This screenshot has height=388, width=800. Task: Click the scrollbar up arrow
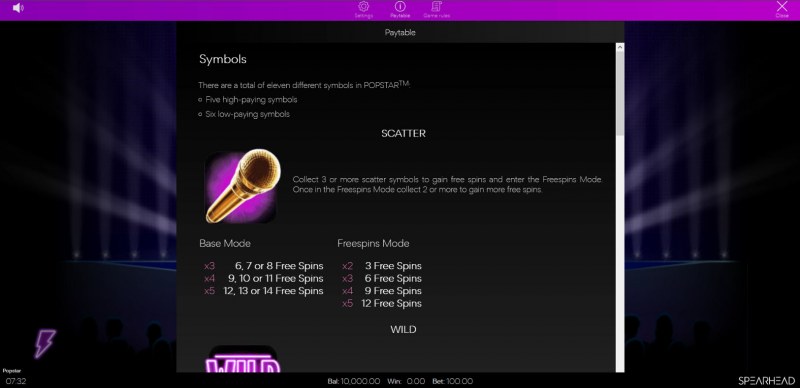pyautogui.click(x=620, y=47)
